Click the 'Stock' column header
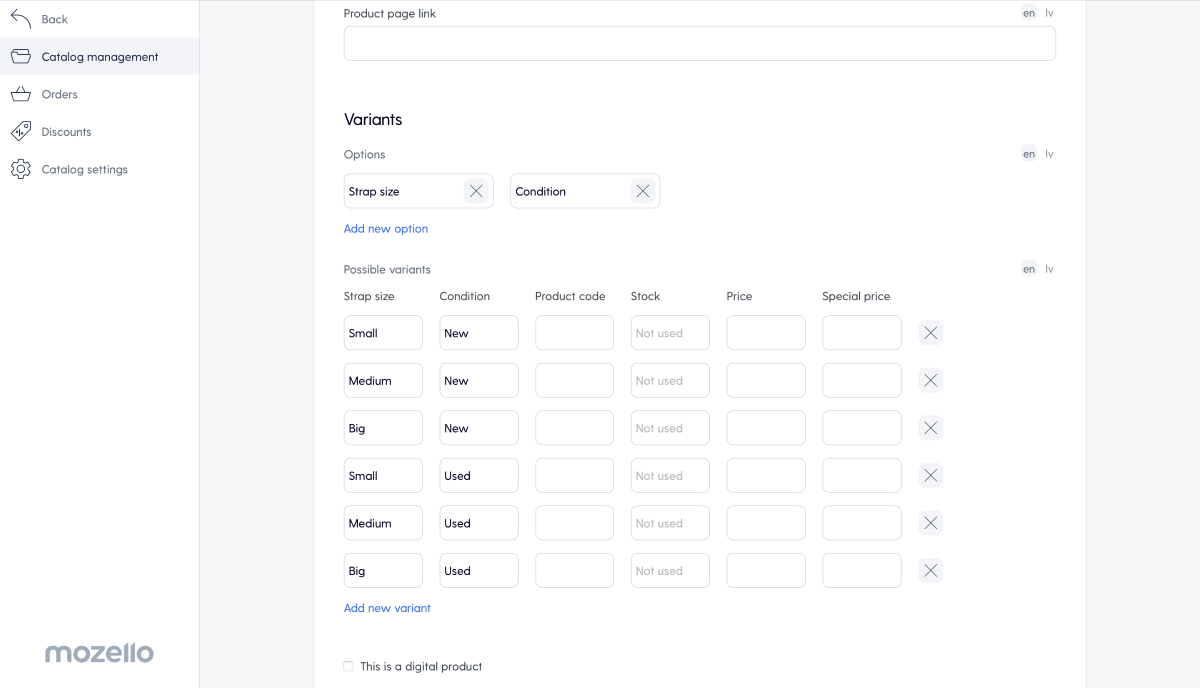 (645, 296)
